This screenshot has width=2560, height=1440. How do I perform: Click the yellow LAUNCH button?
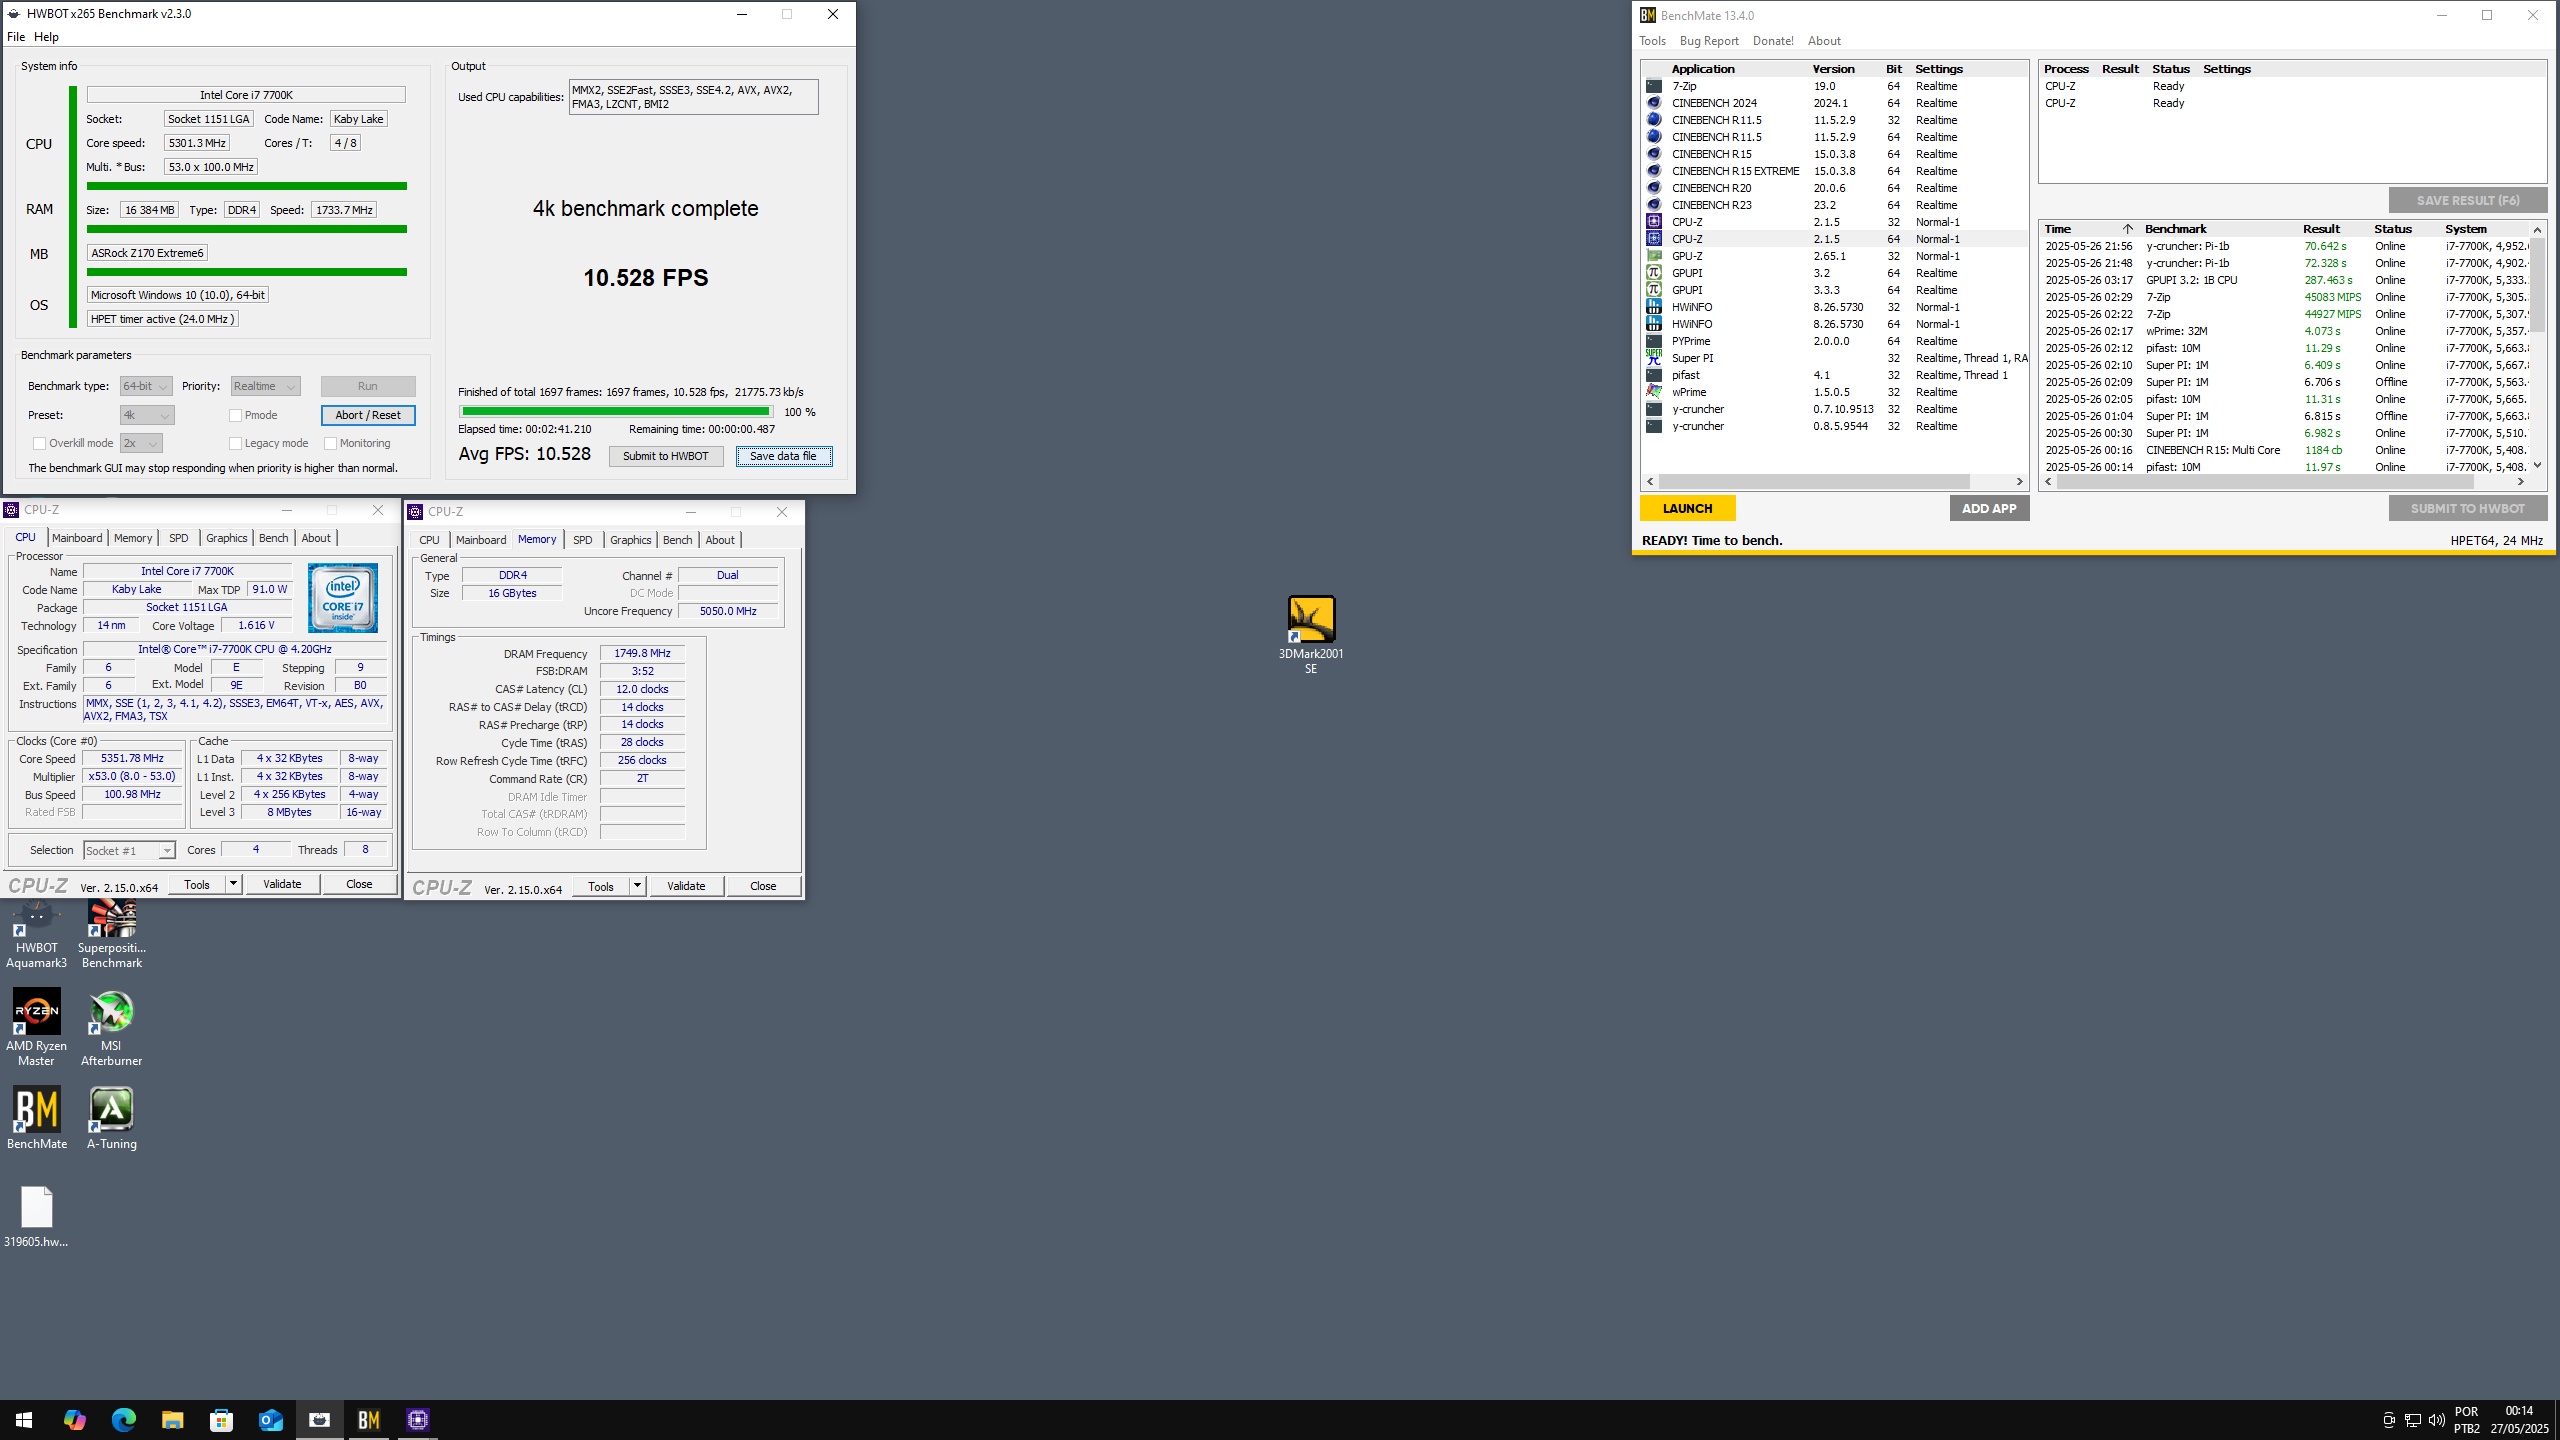coord(1687,509)
